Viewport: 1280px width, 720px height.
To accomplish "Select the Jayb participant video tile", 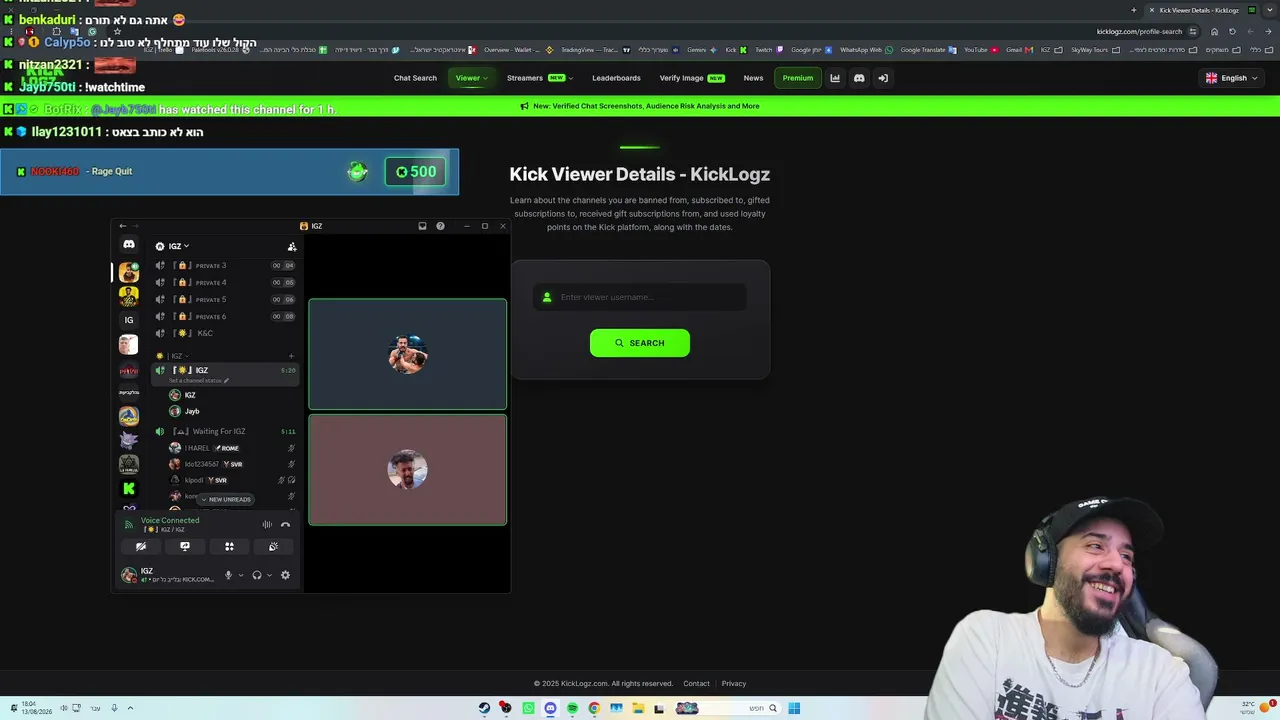I will [408, 470].
